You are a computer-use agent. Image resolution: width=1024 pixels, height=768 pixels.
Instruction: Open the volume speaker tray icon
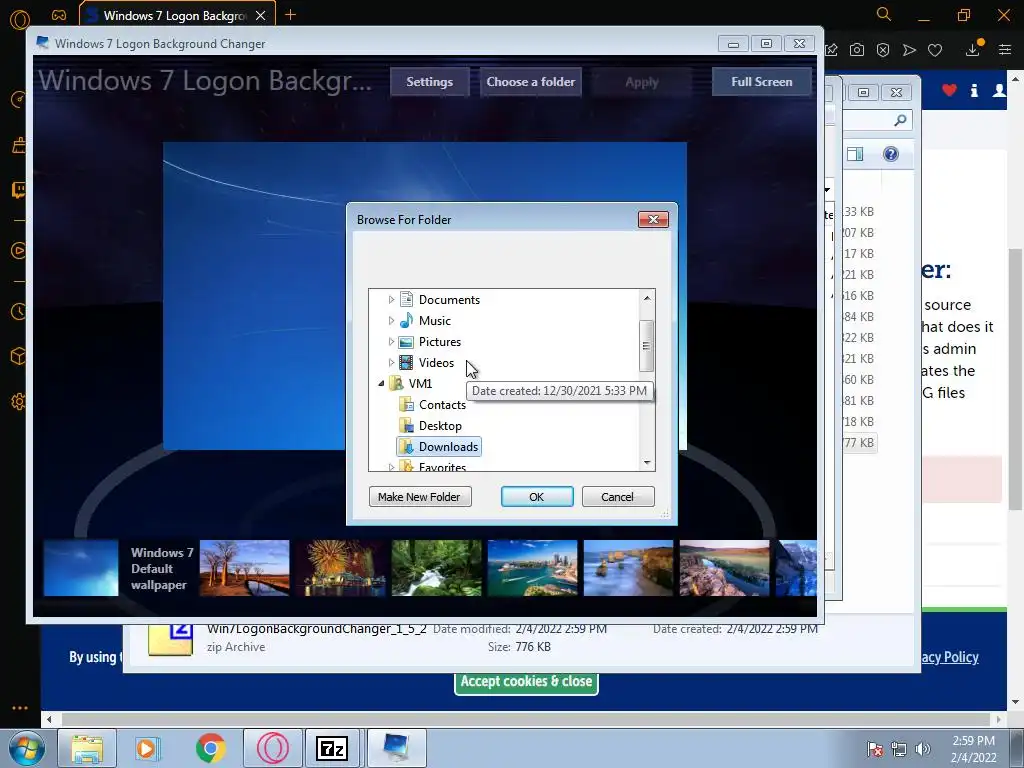923,749
